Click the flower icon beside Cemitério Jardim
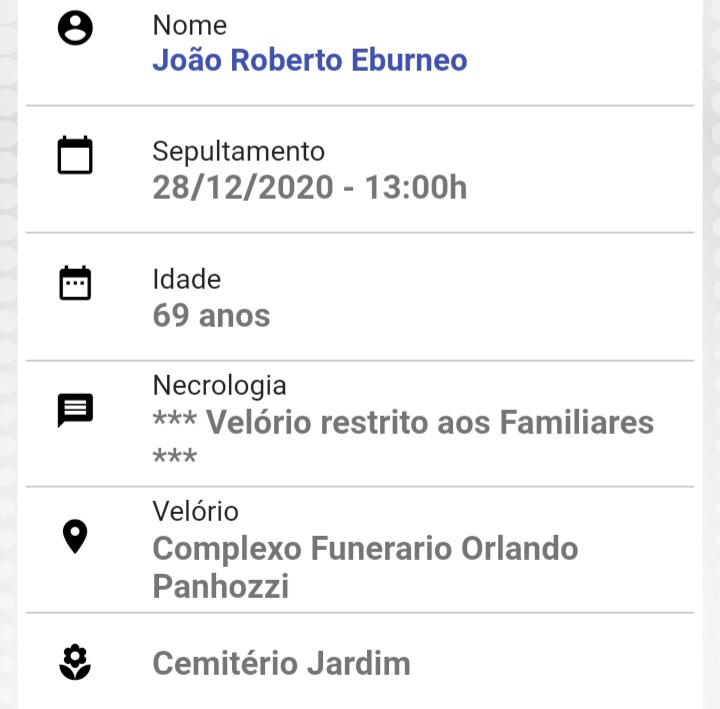The height and width of the screenshot is (709, 720). pos(75,662)
